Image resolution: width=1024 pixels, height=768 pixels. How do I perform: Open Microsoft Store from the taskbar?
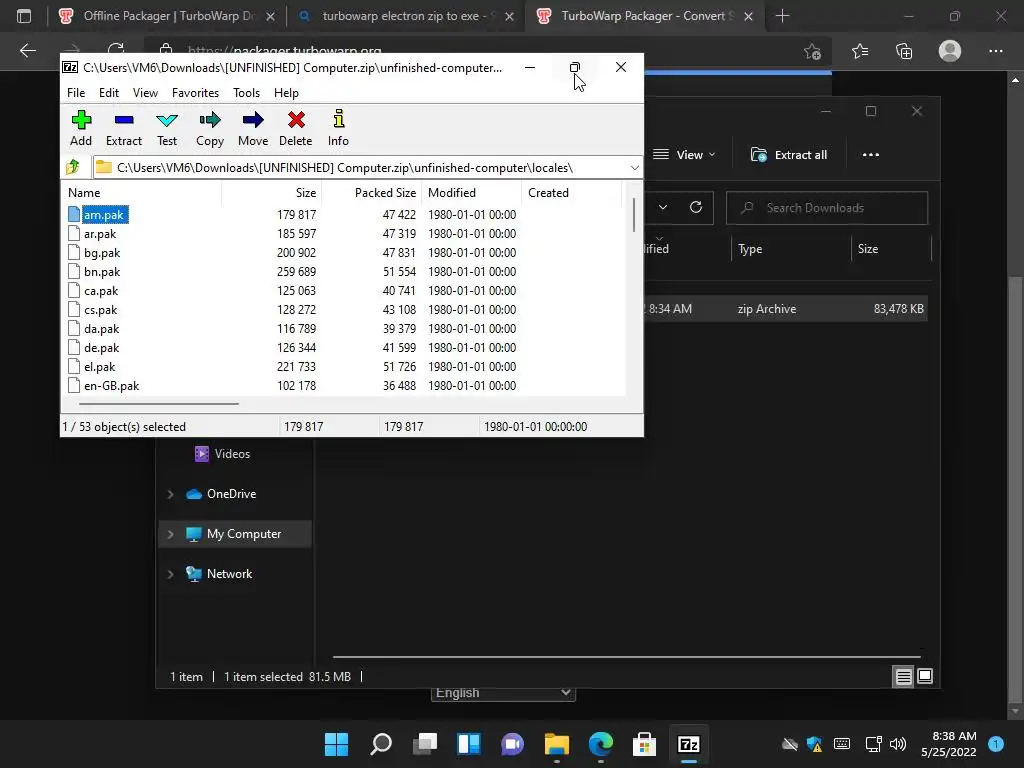pos(645,744)
